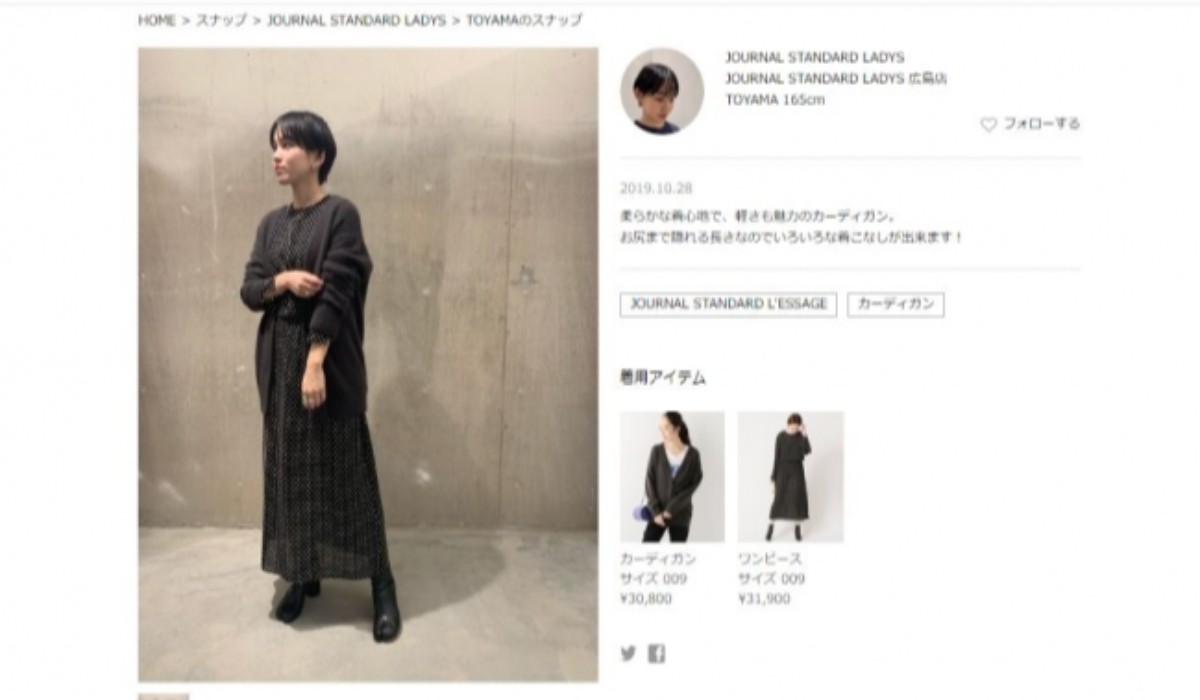Viewport: 1200px width, 700px height.
Task: Click the heart icon next to フォローする
Action: [x=988, y=124]
